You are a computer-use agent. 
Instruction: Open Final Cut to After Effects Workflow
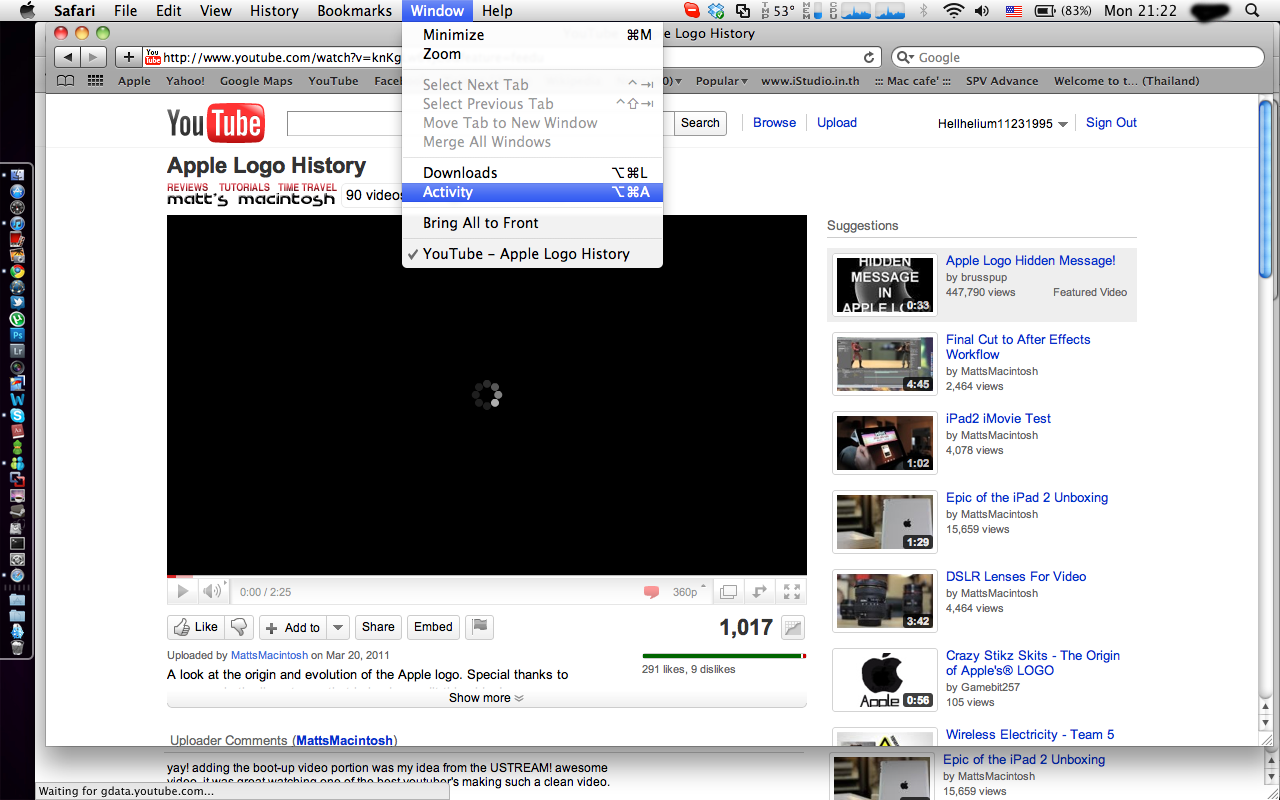coord(1018,347)
